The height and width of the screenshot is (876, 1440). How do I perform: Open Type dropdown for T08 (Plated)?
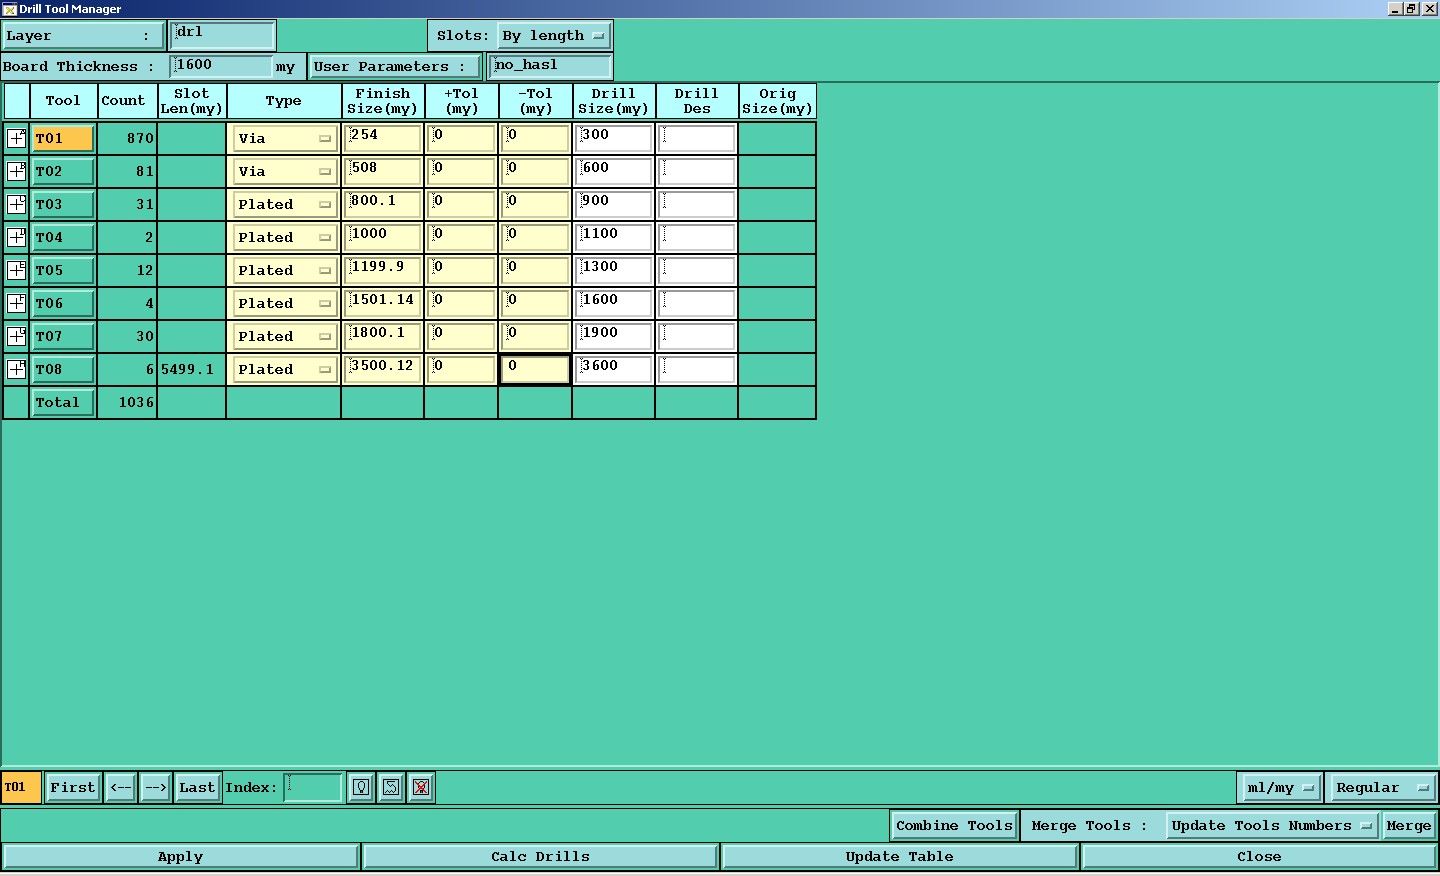click(284, 369)
